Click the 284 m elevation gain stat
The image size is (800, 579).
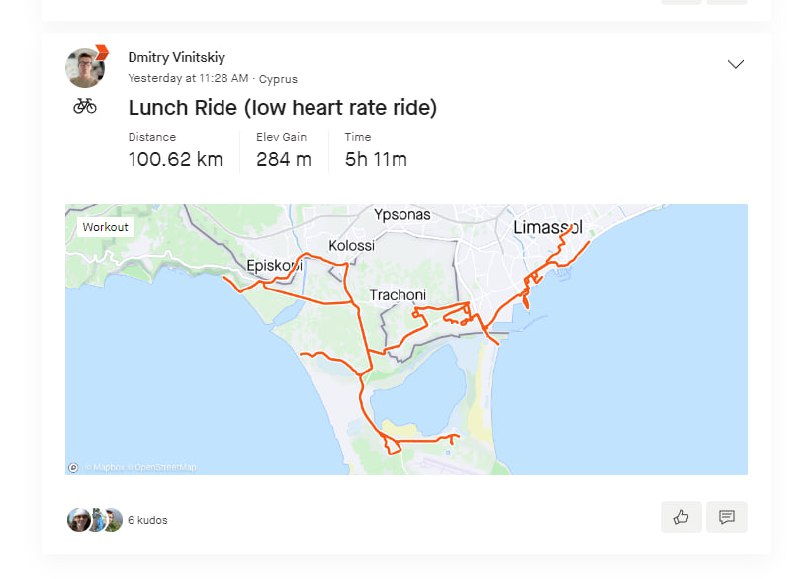284,159
